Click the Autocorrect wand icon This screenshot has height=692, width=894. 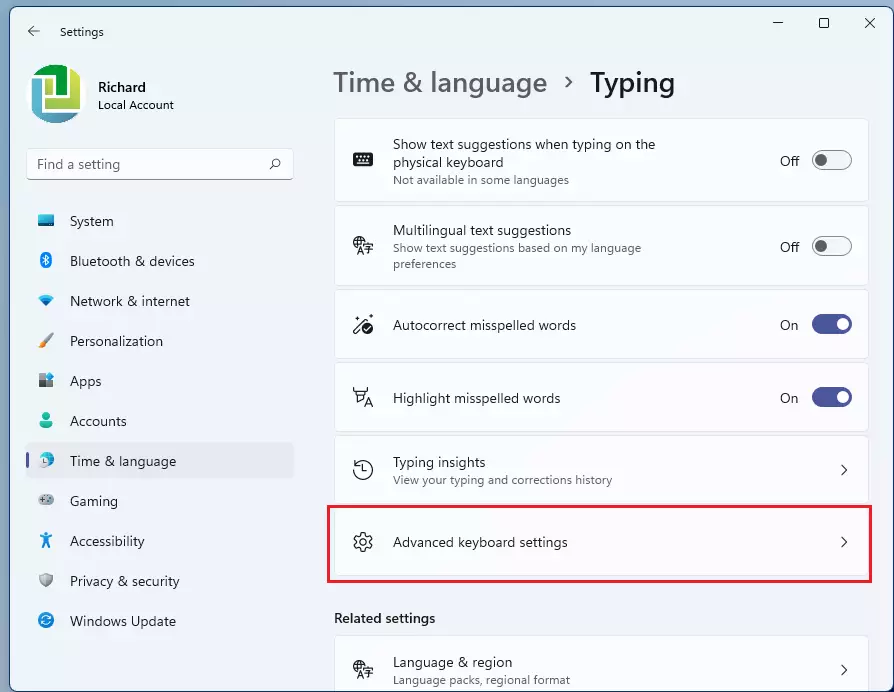363,324
